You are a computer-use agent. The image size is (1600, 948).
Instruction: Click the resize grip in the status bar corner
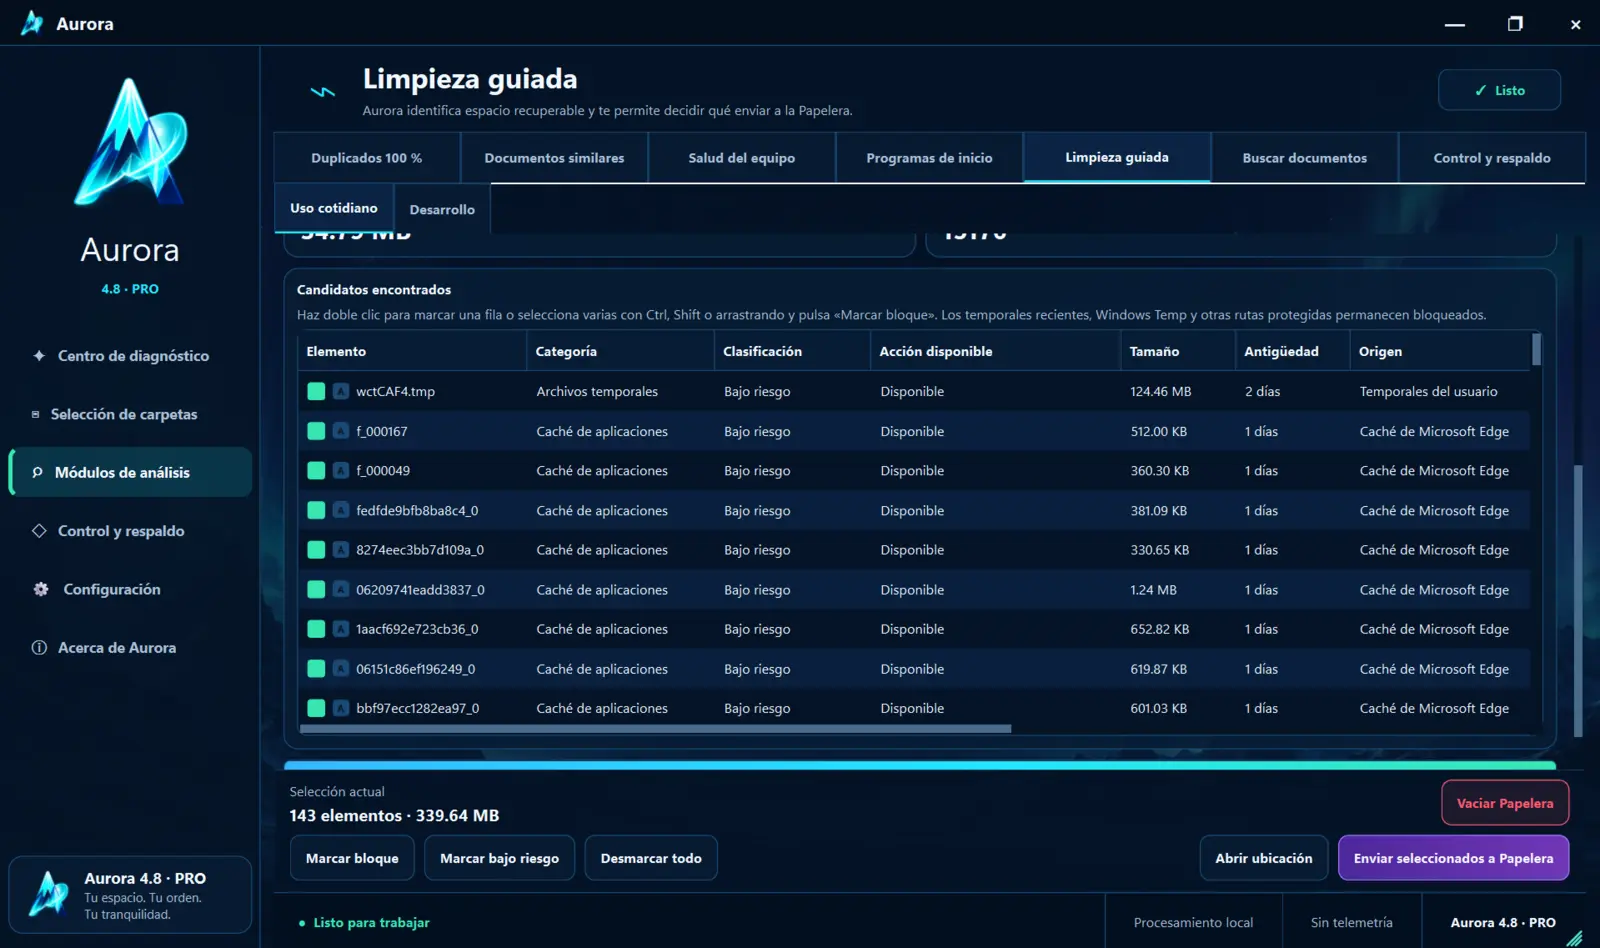click(x=1574, y=939)
